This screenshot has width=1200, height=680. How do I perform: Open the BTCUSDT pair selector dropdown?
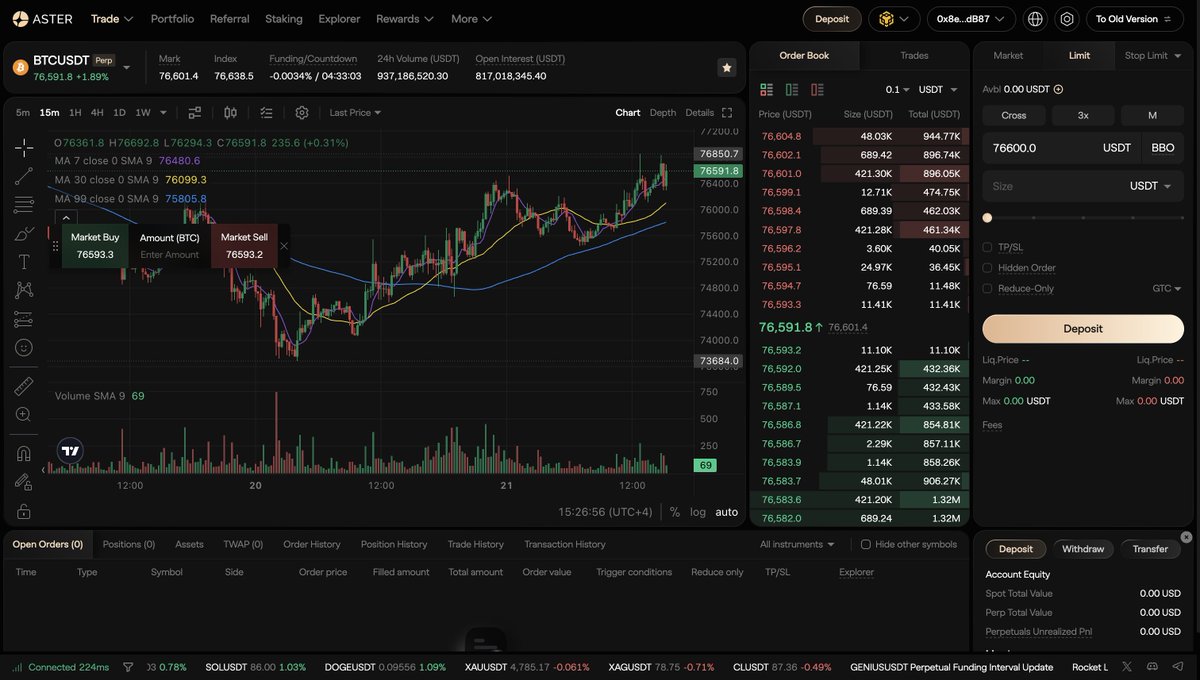[127, 67]
